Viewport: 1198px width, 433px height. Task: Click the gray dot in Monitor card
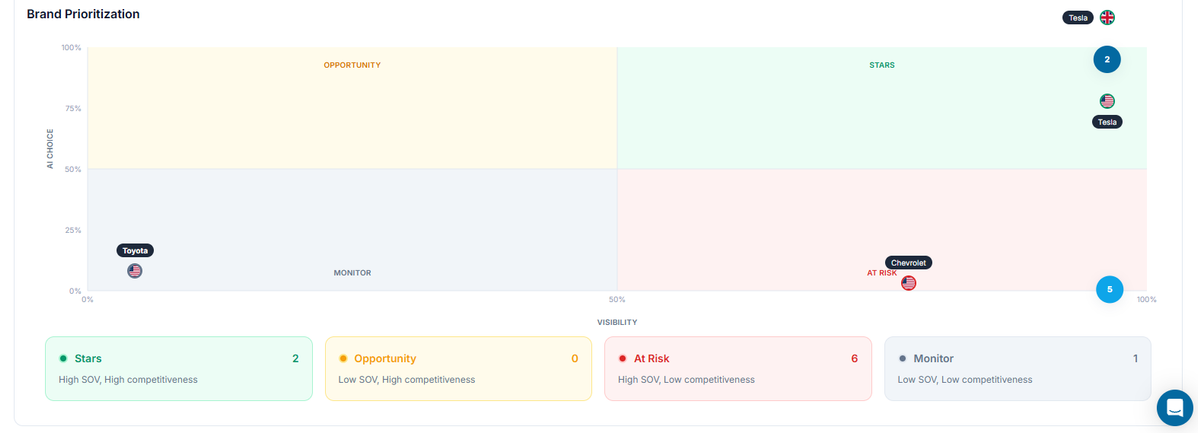click(x=902, y=358)
